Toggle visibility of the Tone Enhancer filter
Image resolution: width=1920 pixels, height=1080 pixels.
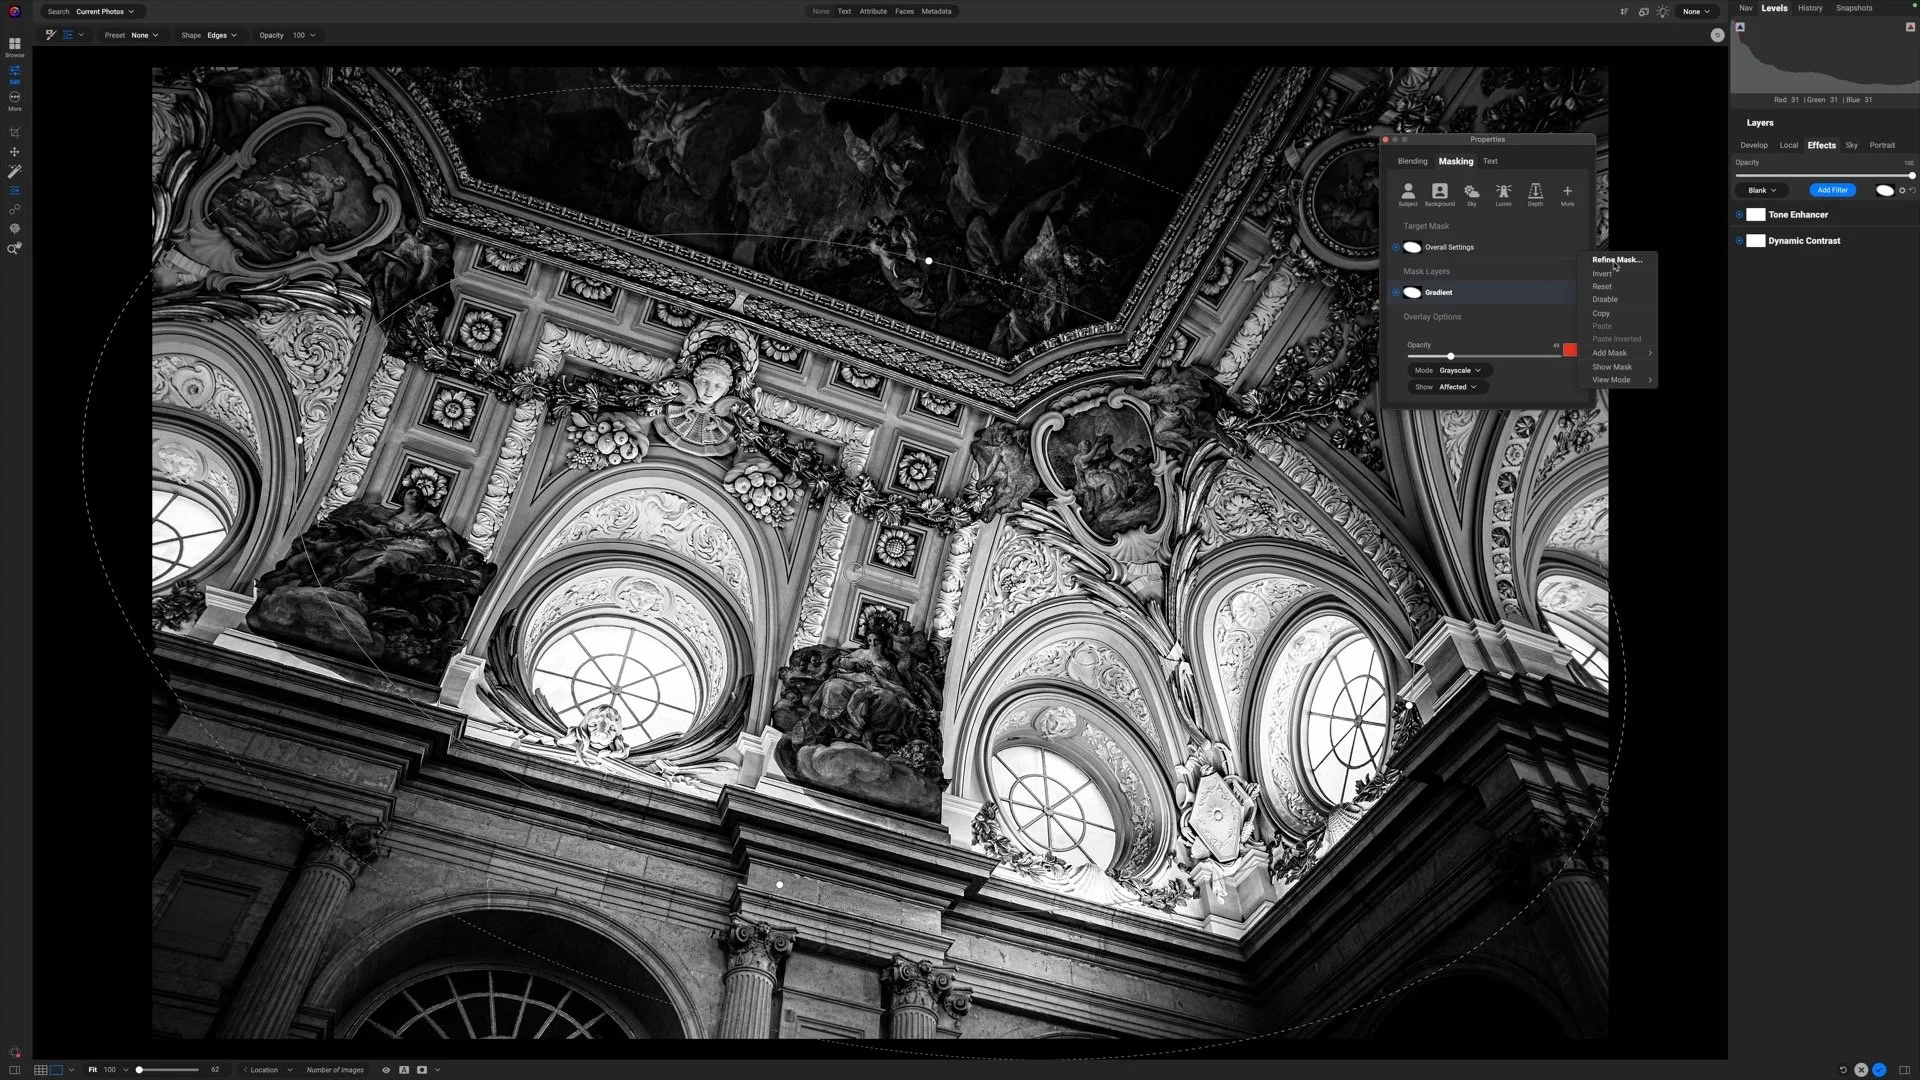pos(1741,214)
